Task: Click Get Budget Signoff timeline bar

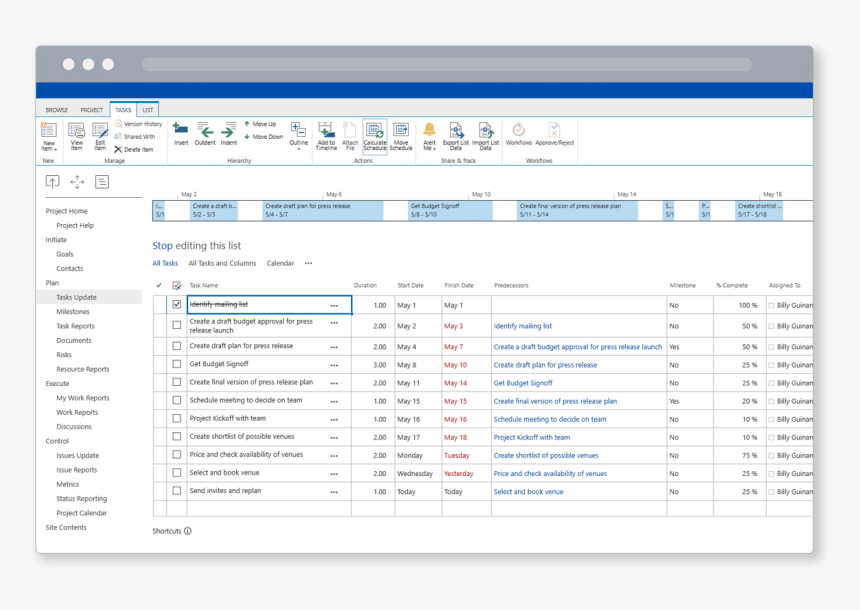Action: click(x=450, y=210)
